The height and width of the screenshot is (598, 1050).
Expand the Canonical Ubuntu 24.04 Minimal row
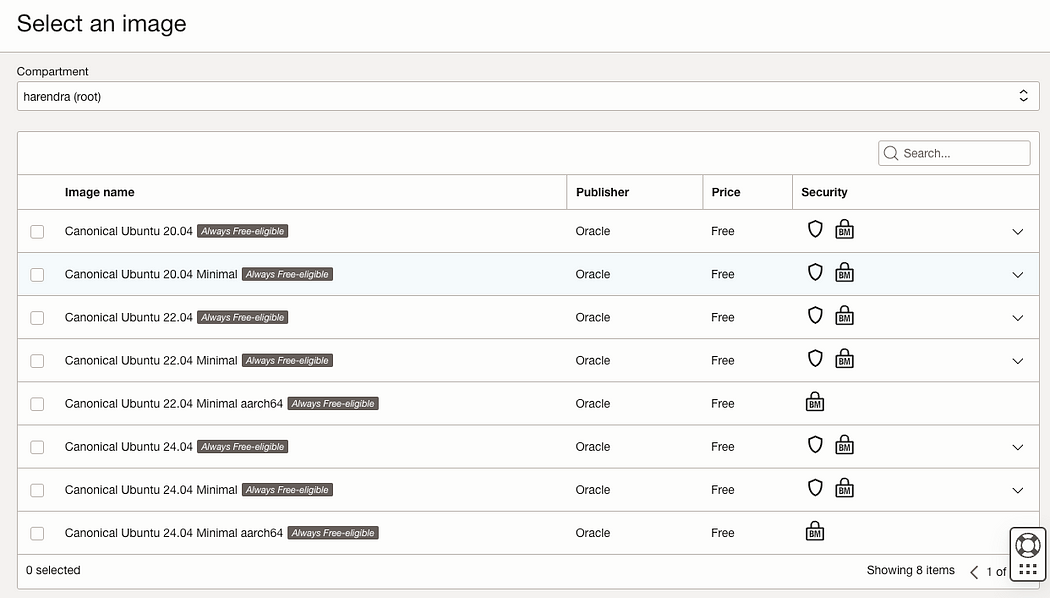[x=1017, y=490]
